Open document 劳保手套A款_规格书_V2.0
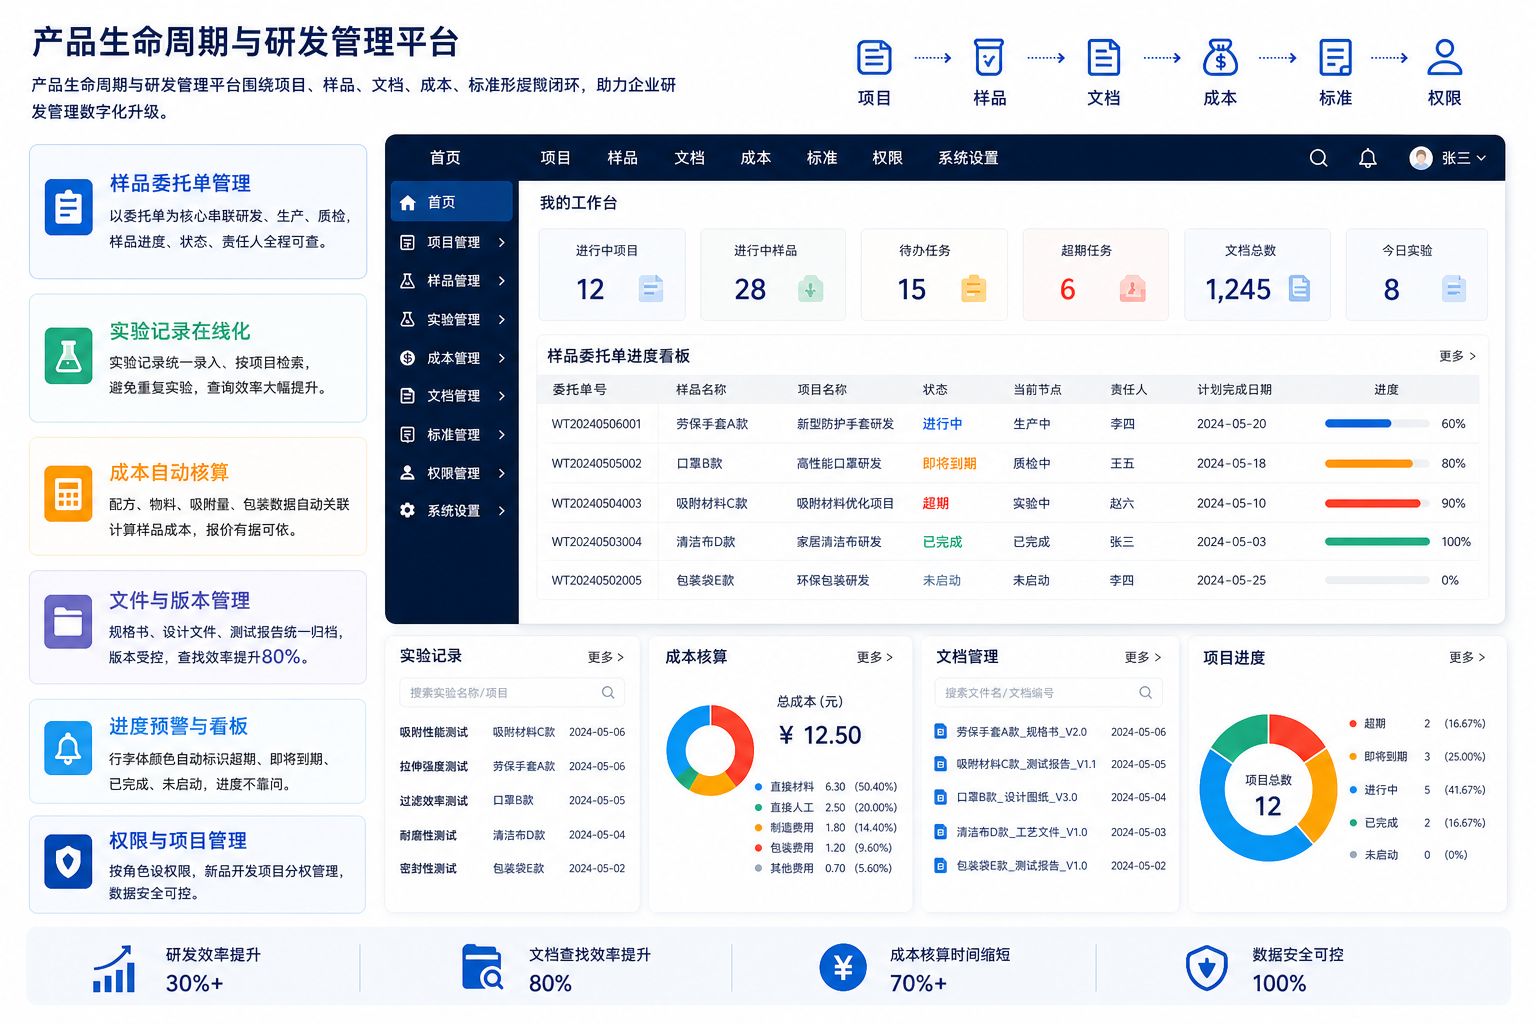Screen dimensions: 1536x1024 [1021, 732]
